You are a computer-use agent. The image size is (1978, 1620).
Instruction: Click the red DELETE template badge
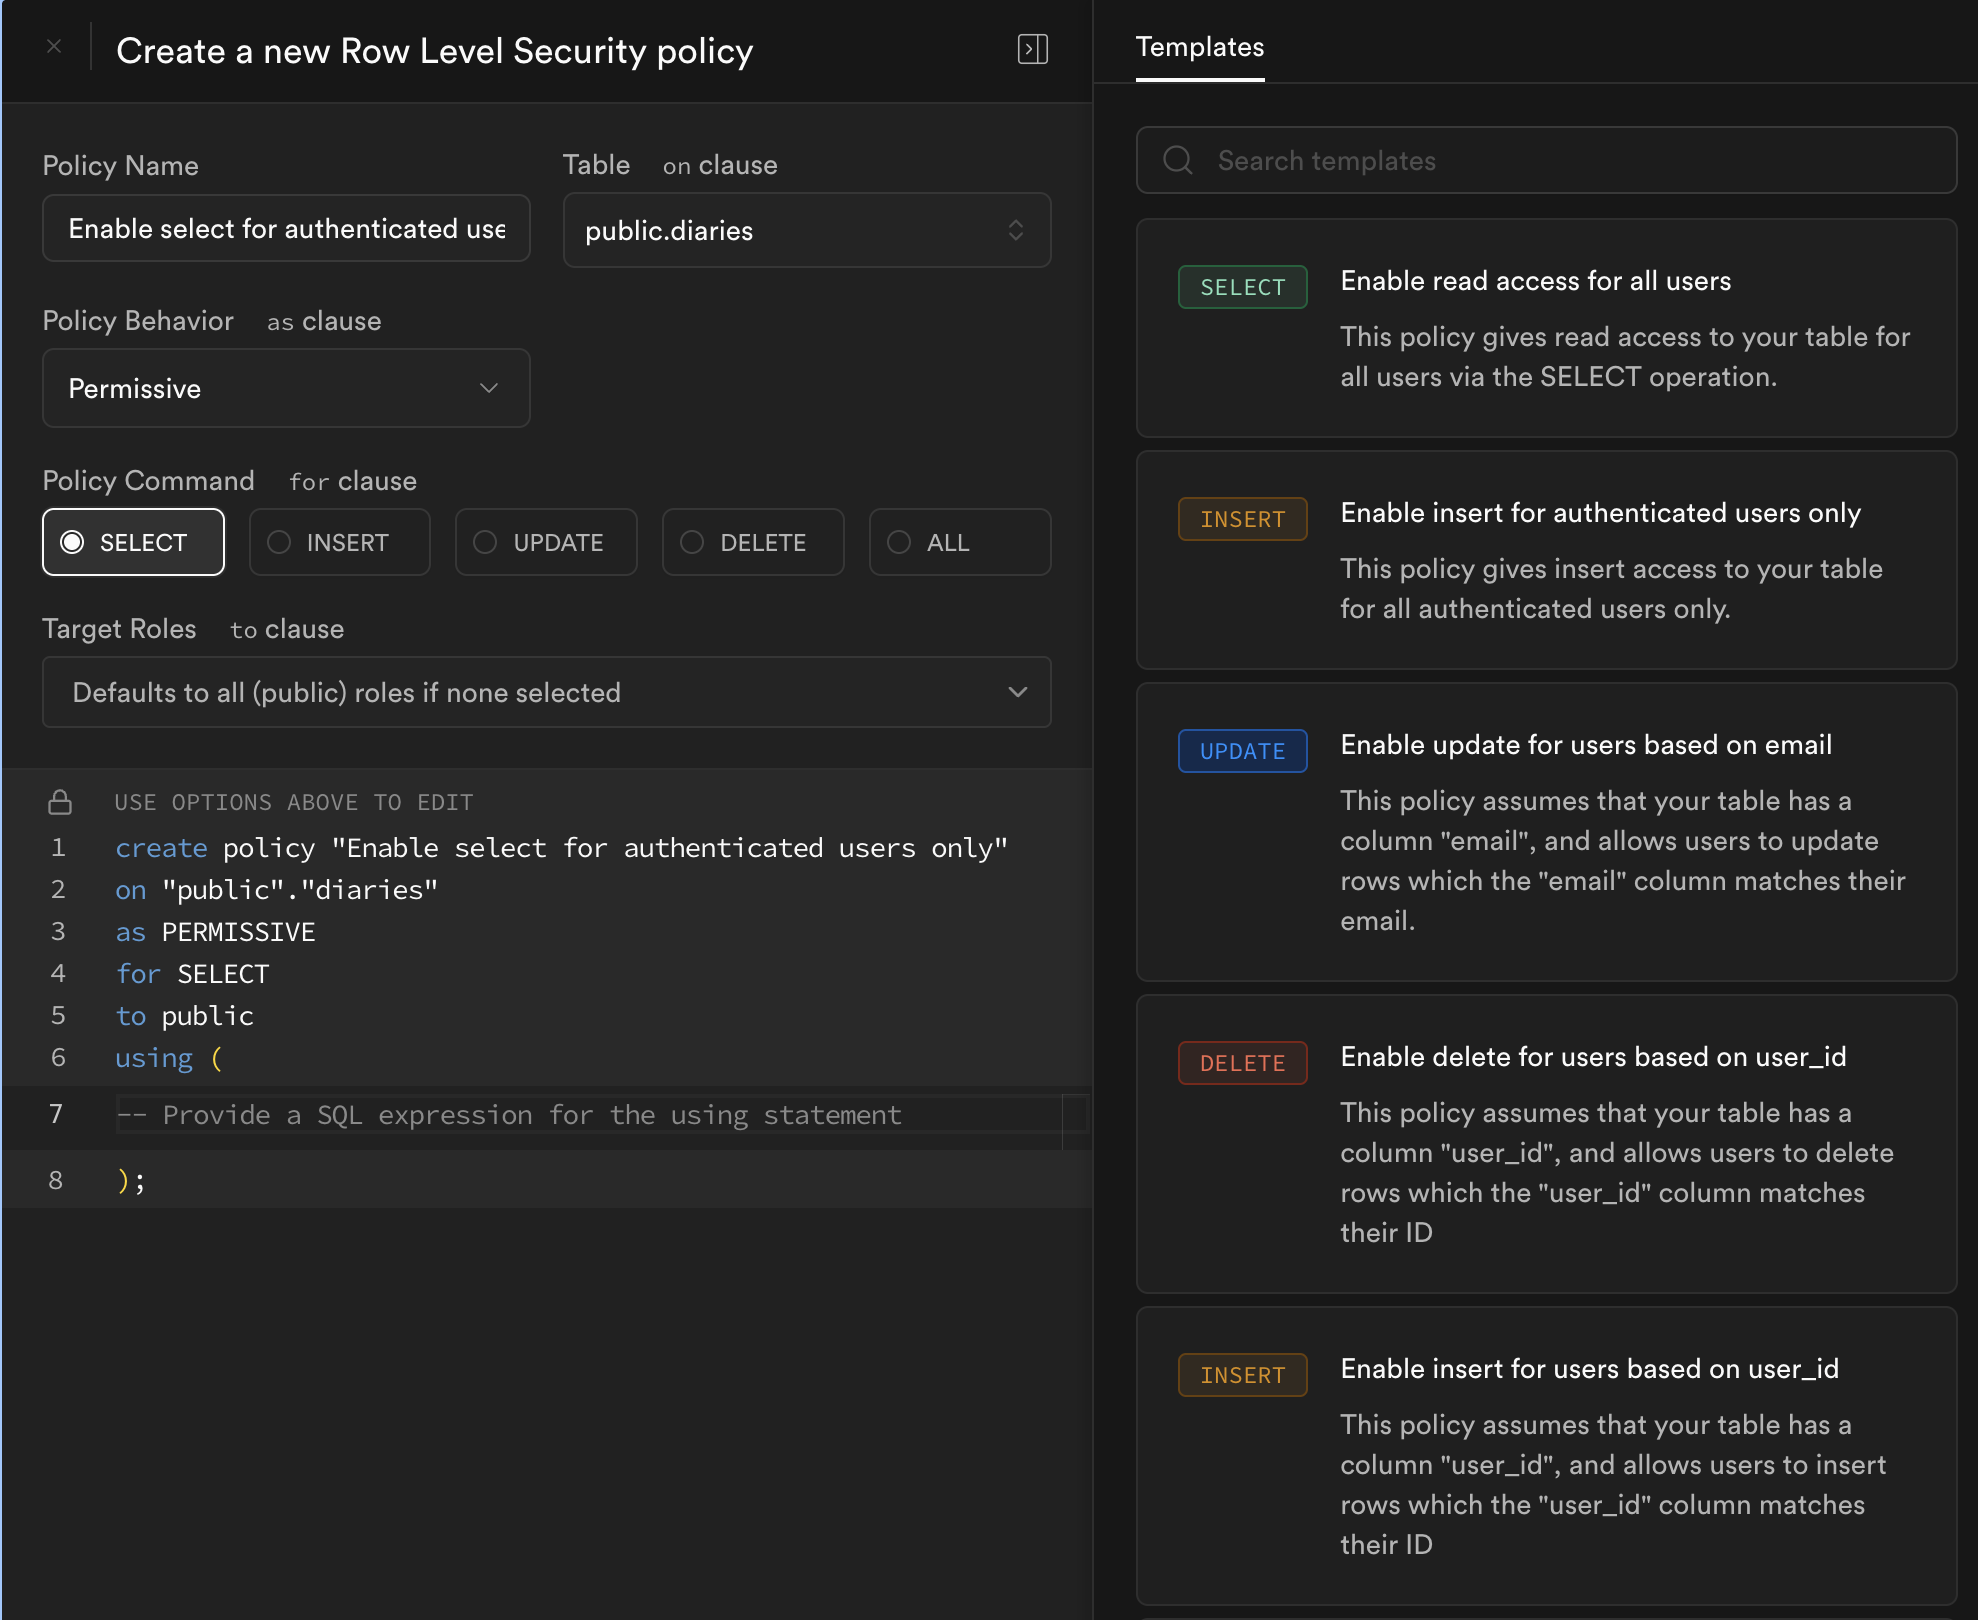tap(1242, 1063)
